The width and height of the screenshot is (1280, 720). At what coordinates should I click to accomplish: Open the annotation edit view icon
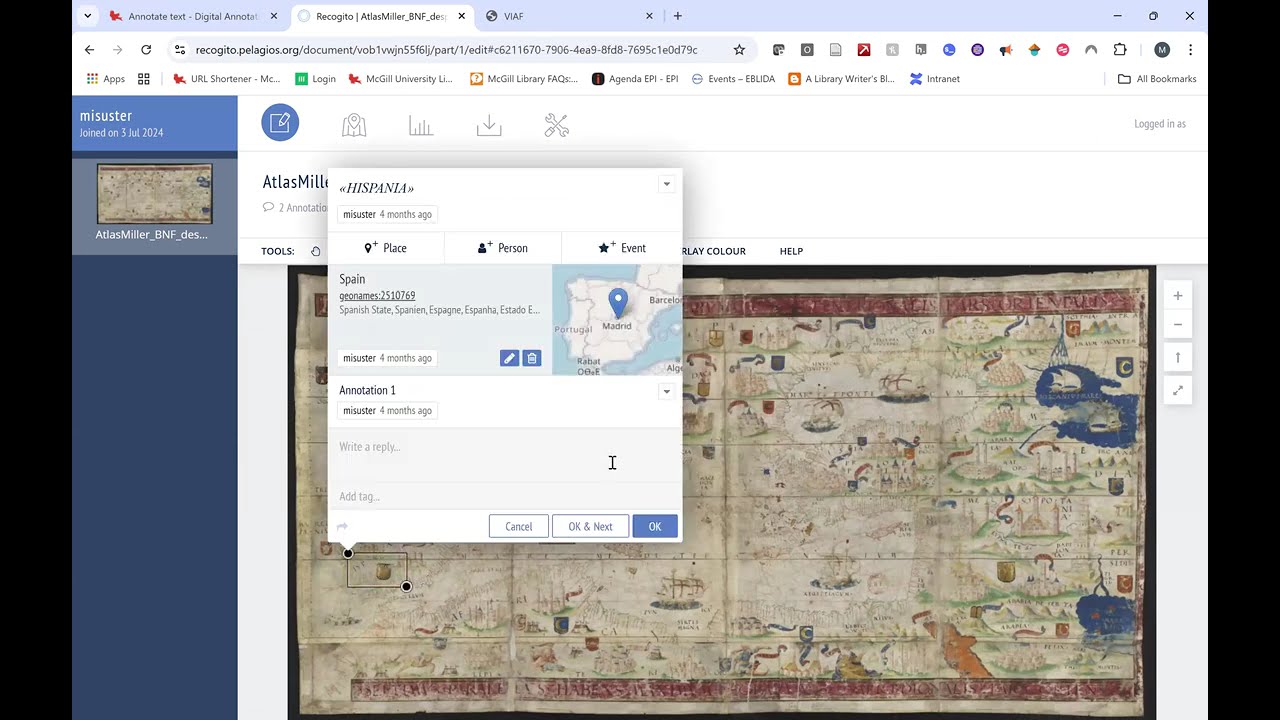(280, 123)
